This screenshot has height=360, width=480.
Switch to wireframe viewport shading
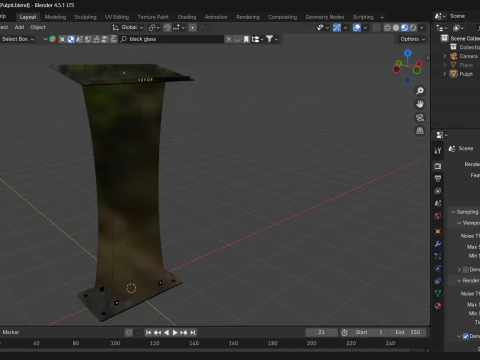pos(387,28)
